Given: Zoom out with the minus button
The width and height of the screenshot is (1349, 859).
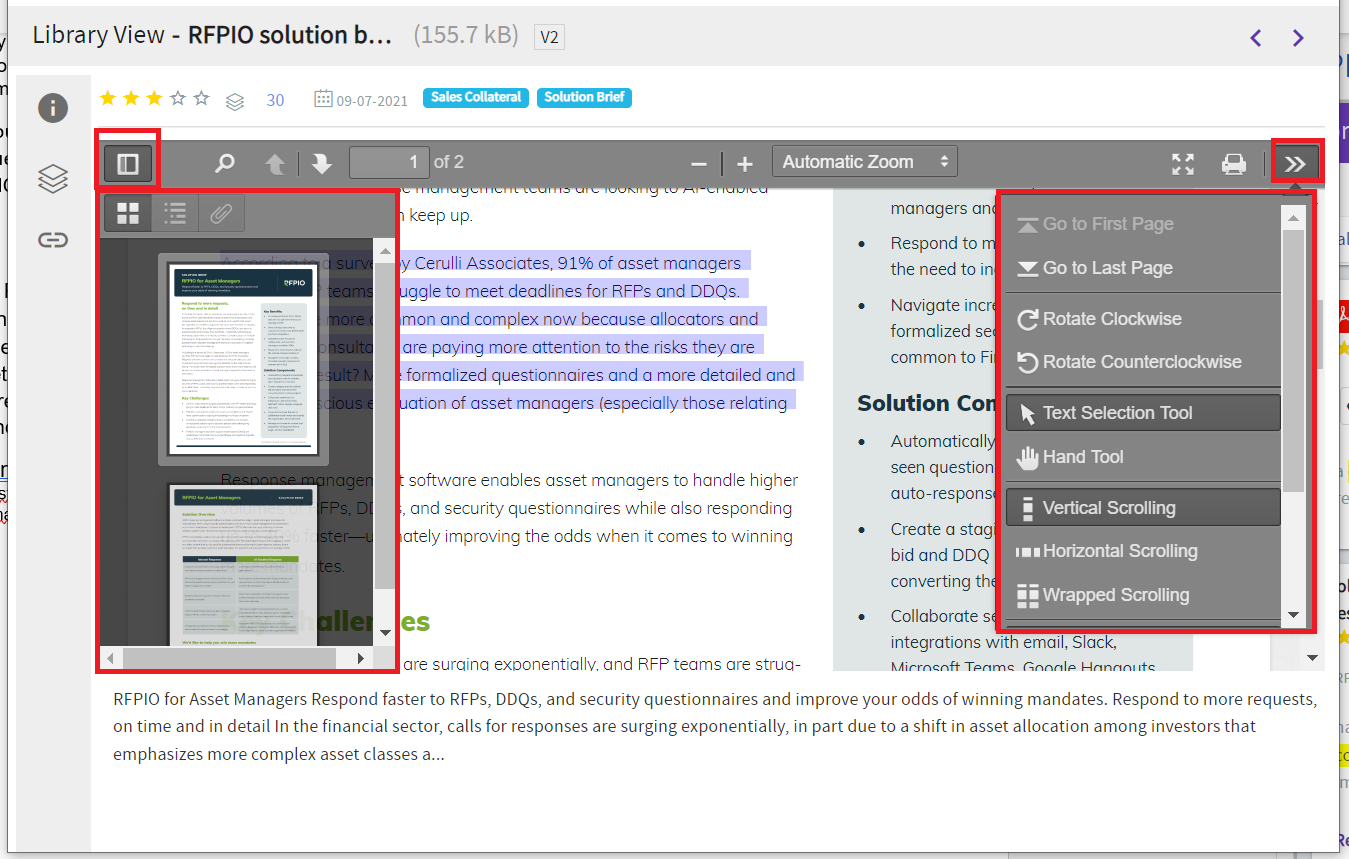Looking at the screenshot, I should click(x=699, y=164).
